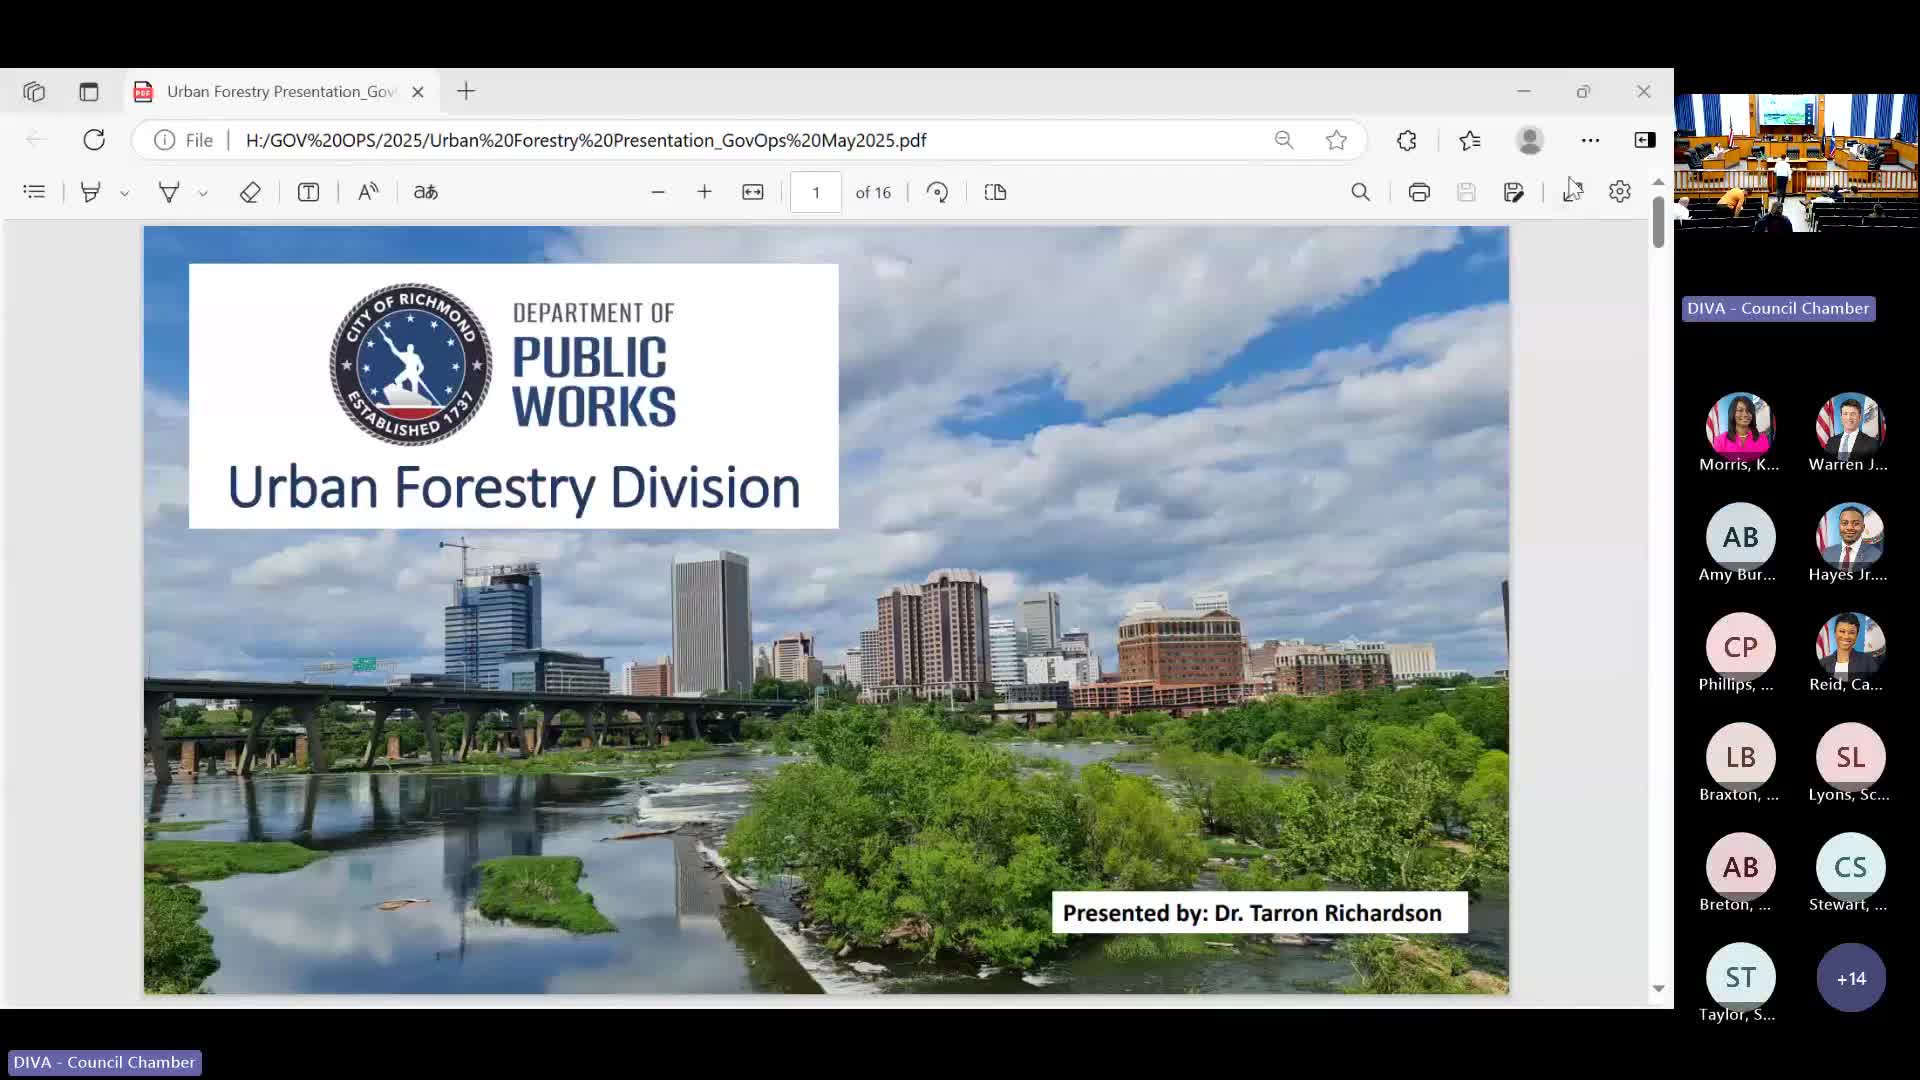Add a text box to PDF

click(x=308, y=192)
